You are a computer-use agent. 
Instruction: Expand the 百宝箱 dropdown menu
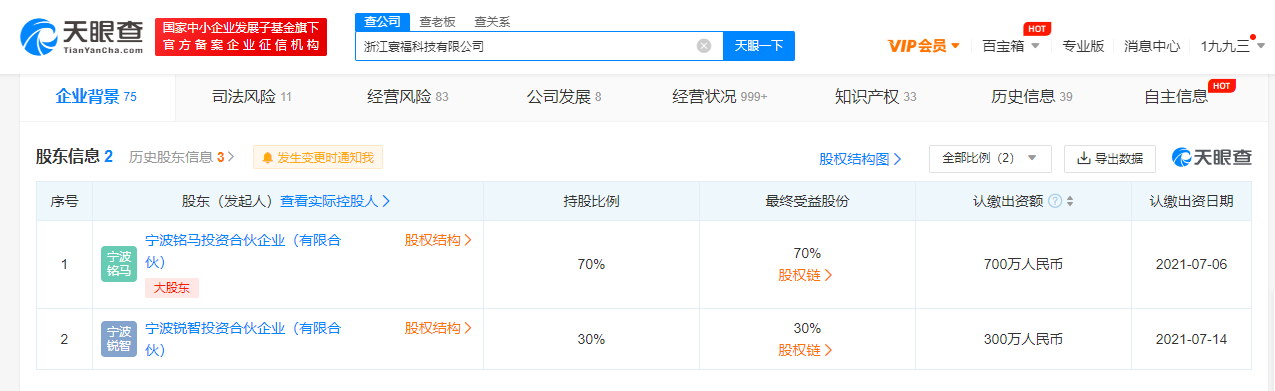[x=1011, y=46]
